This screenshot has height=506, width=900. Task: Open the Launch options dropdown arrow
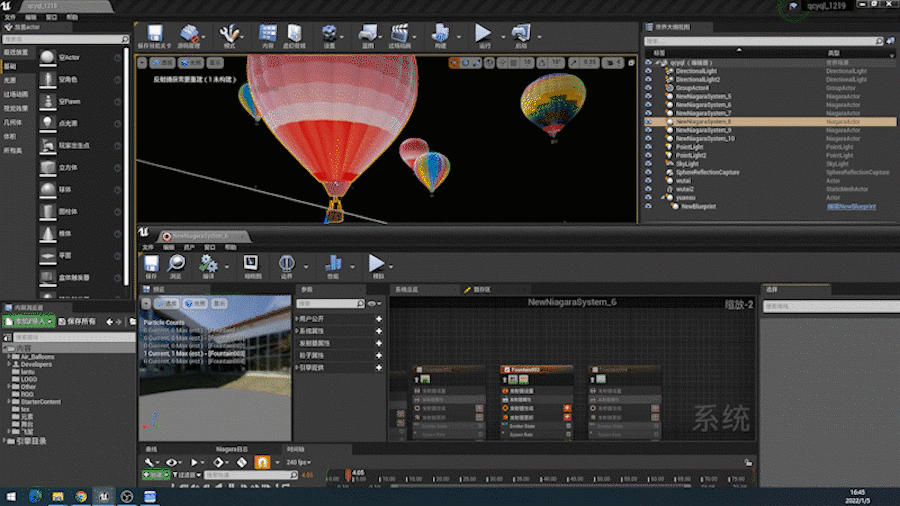pyautogui.click(x=539, y=37)
